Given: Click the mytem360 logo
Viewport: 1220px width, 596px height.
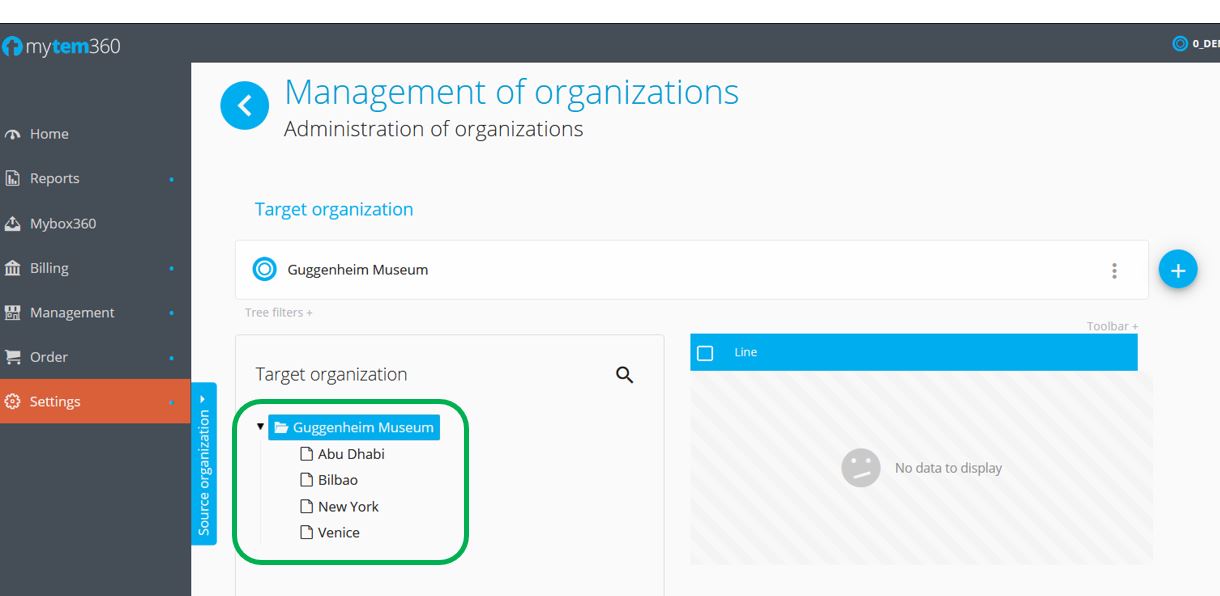Looking at the screenshot, I should coord(61,46).
